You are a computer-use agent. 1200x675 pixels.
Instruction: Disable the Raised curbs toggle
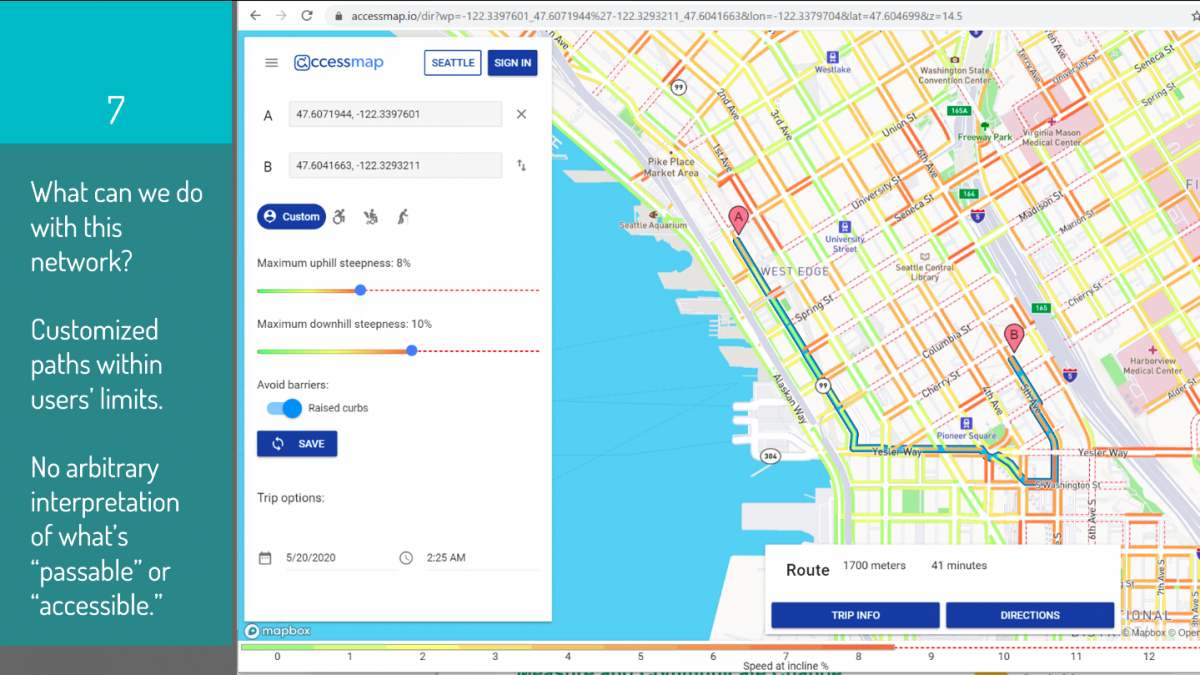[281, 409]
